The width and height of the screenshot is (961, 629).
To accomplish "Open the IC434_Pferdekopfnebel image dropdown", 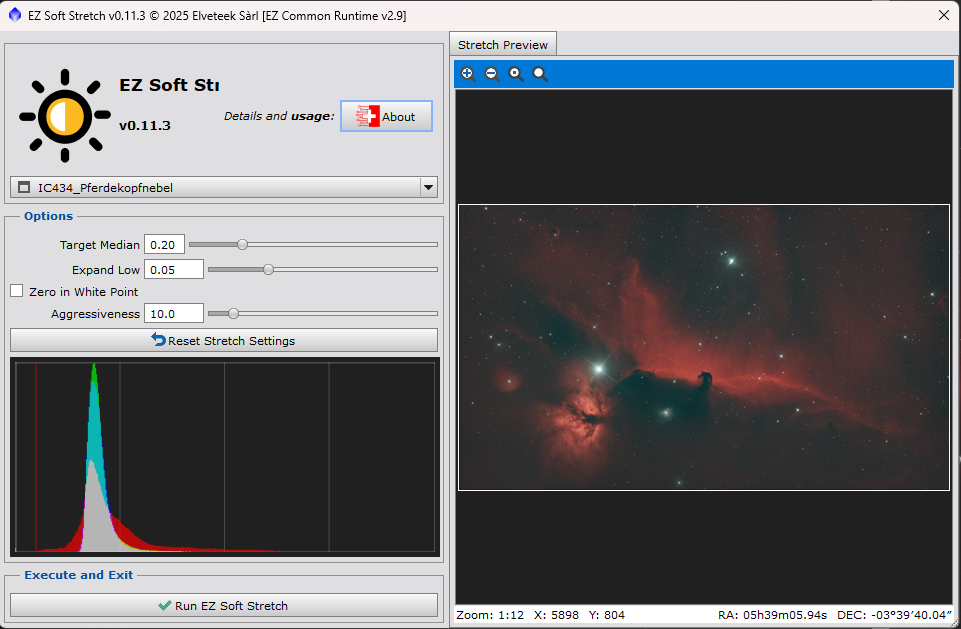I will pos(428,187).
